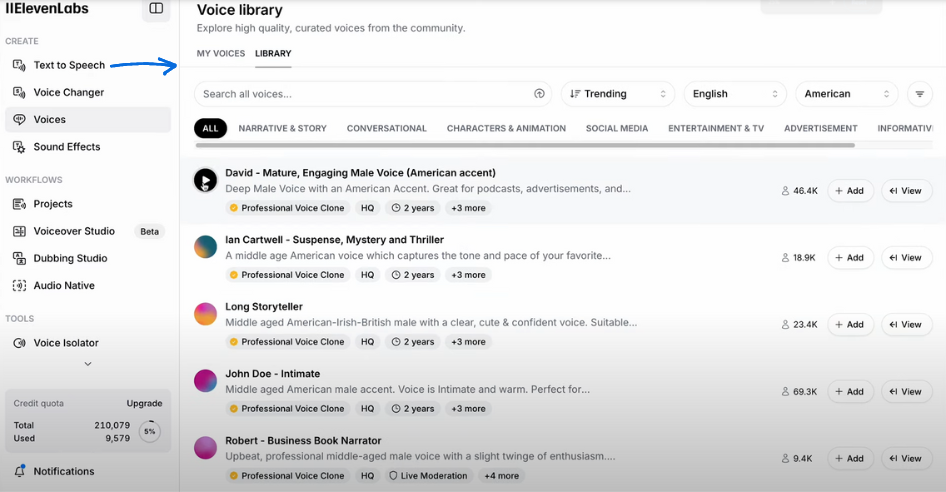The width and height of the screenshot is (946, 492).
Task: Select the CONVERSATIONAL category
Action: click(387, 129)
